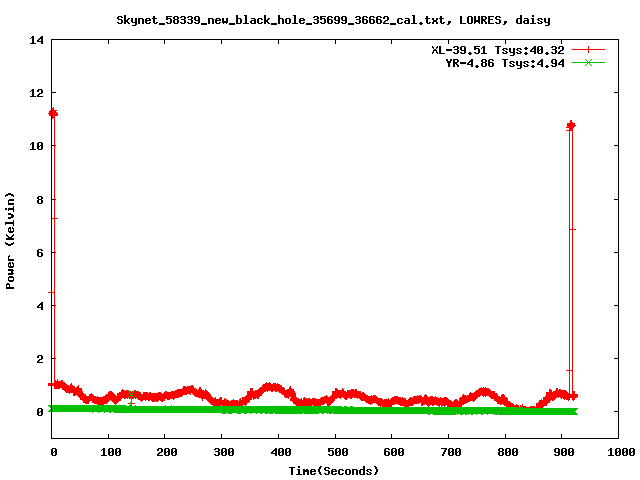Viewport: 640px width, 480px height.
Task: Click the x-axis tick label 900
Action: point(564,452)
